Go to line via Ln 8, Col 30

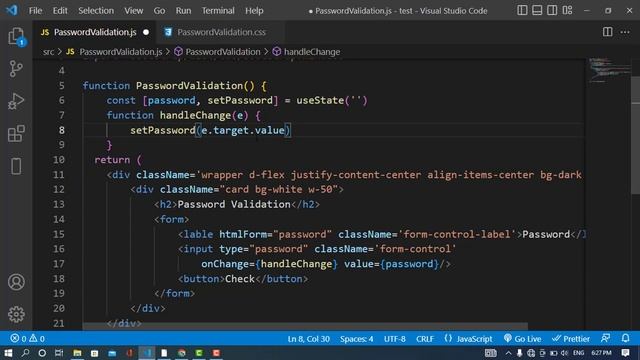click(x=309, y=339)
